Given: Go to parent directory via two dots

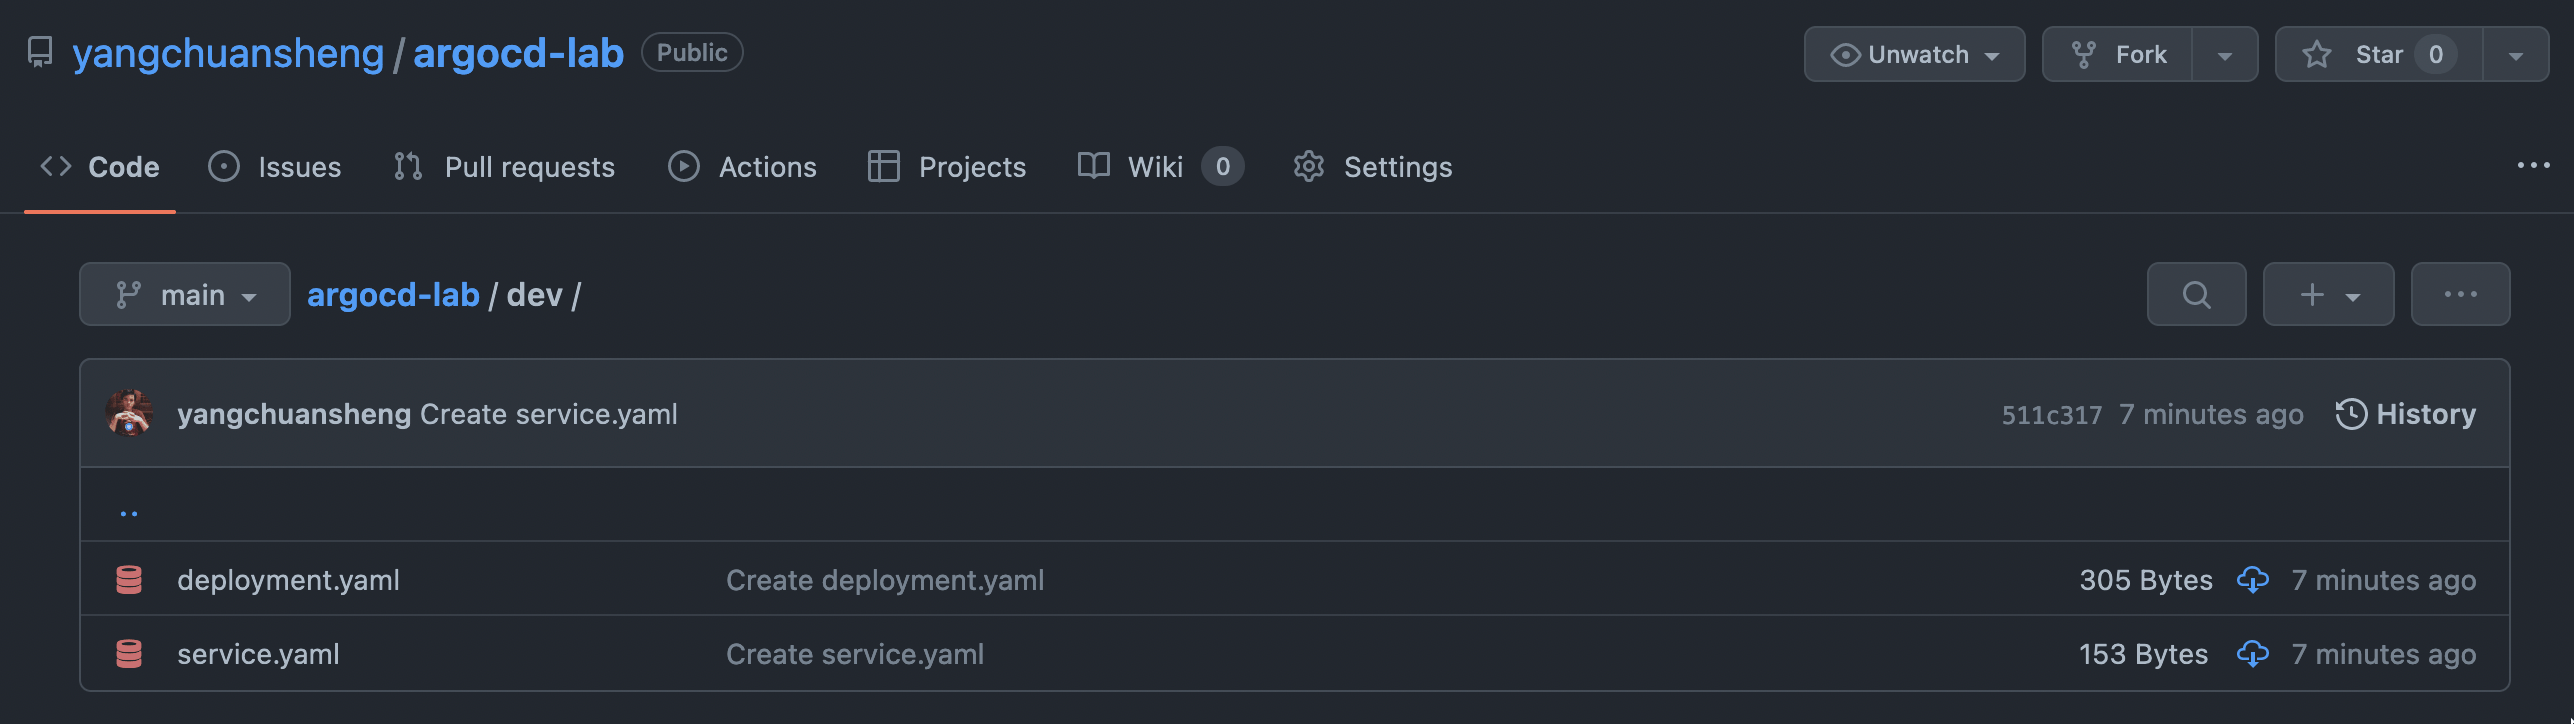Looking at the screenshot, I should (x=129, y=513).
